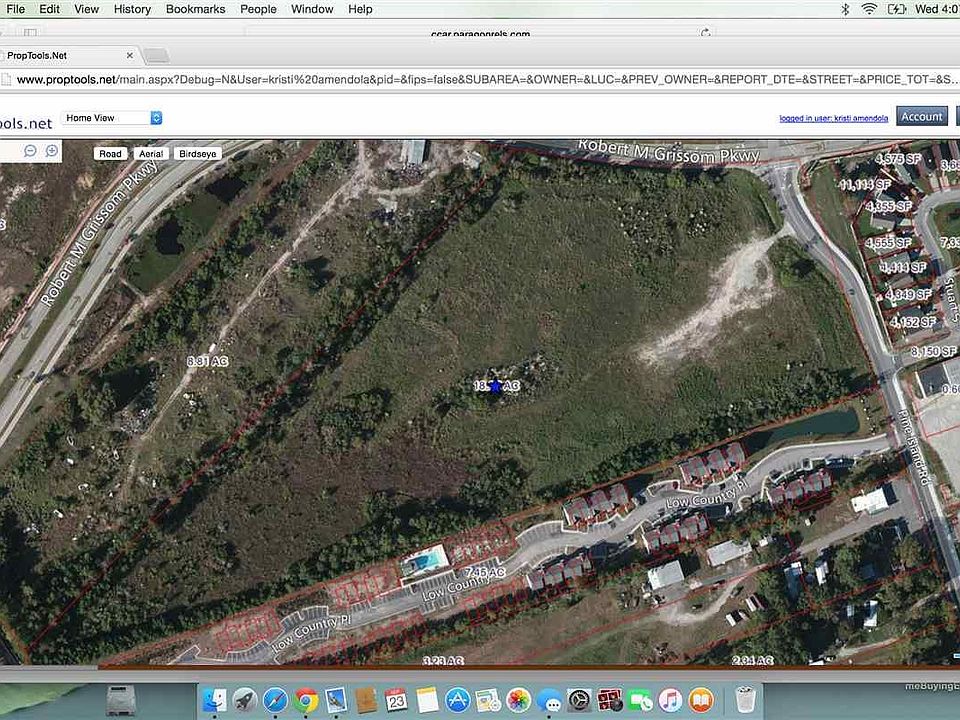Zoom out the map with minus icon
This screenshot has height=720, width=960.
pos(30,151)
